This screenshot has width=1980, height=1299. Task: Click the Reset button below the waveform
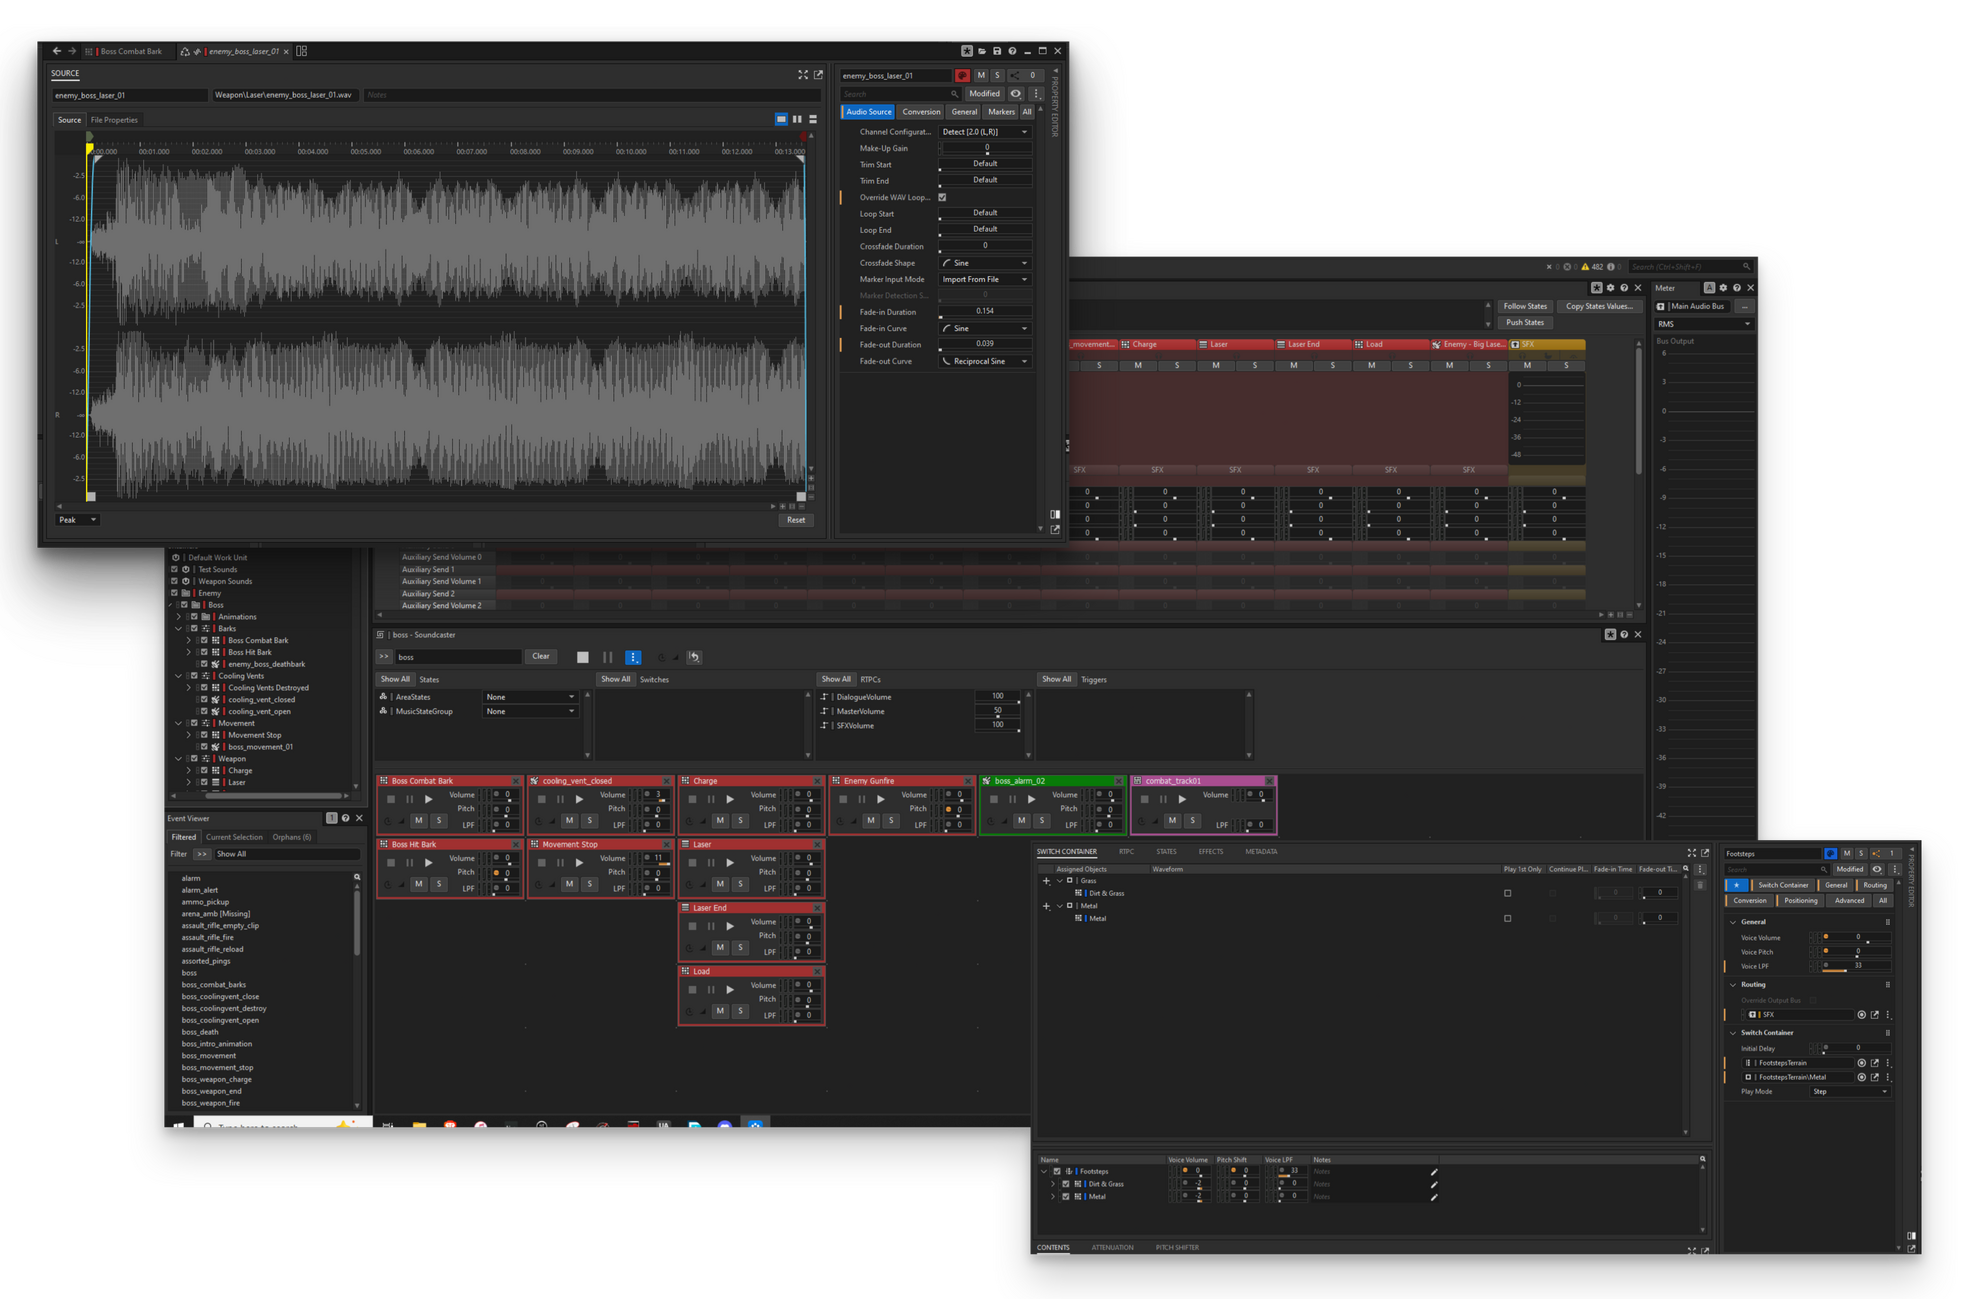(x=795, y=520)
